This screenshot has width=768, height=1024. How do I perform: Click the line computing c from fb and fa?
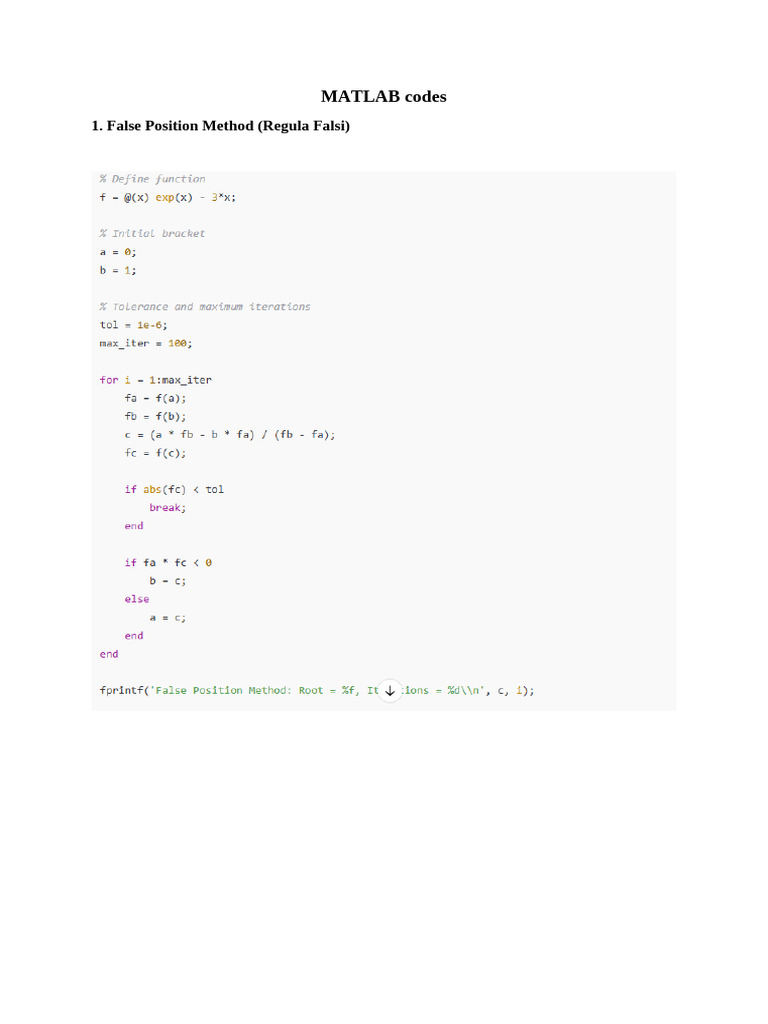tap(230, 434)
